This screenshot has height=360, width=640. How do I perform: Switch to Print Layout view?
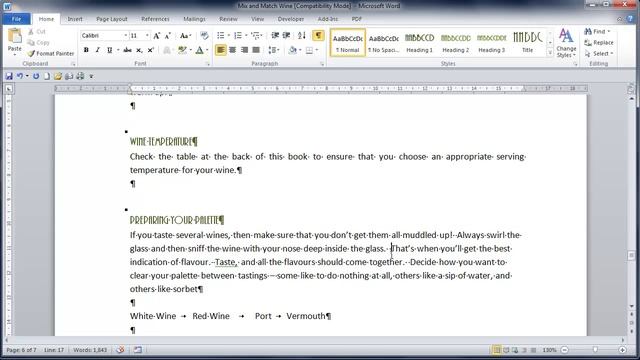click(497, 350)
